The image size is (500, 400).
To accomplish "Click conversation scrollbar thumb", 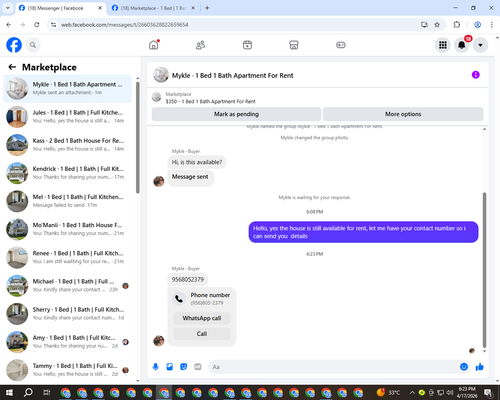I will pyautogui.click(x=484, y=270).
